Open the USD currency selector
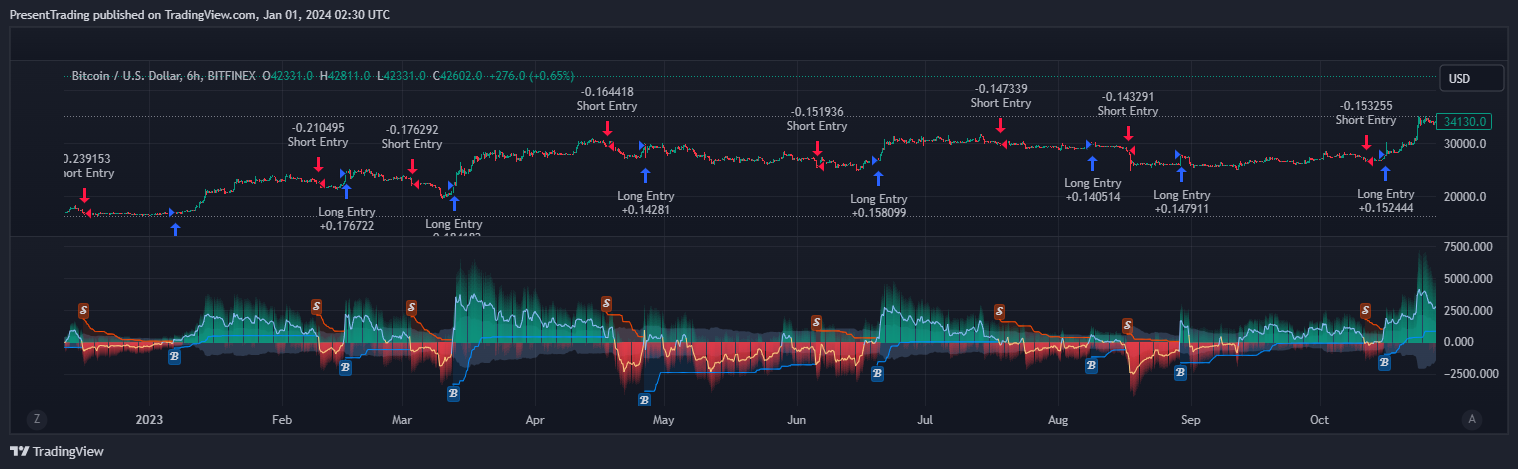 (x=1471, y=78)
